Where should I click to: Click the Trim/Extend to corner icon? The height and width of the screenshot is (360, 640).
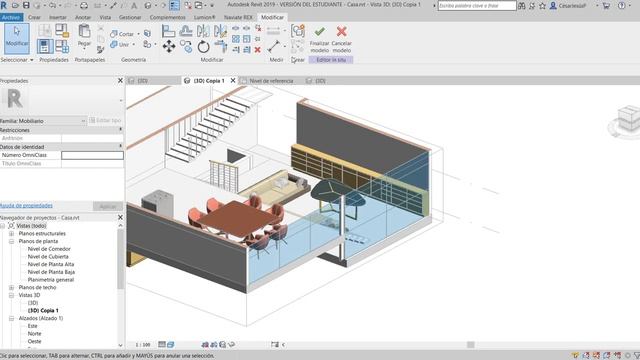pyautogui.click(x=220, y=46)
